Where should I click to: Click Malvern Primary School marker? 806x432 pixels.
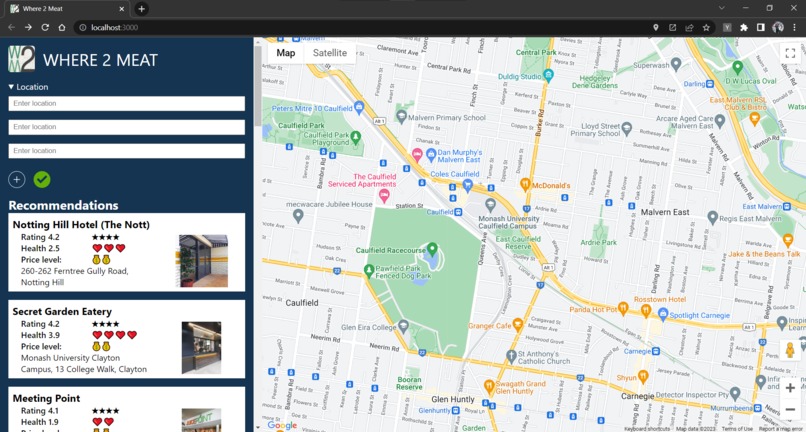[x=401, y=116]
